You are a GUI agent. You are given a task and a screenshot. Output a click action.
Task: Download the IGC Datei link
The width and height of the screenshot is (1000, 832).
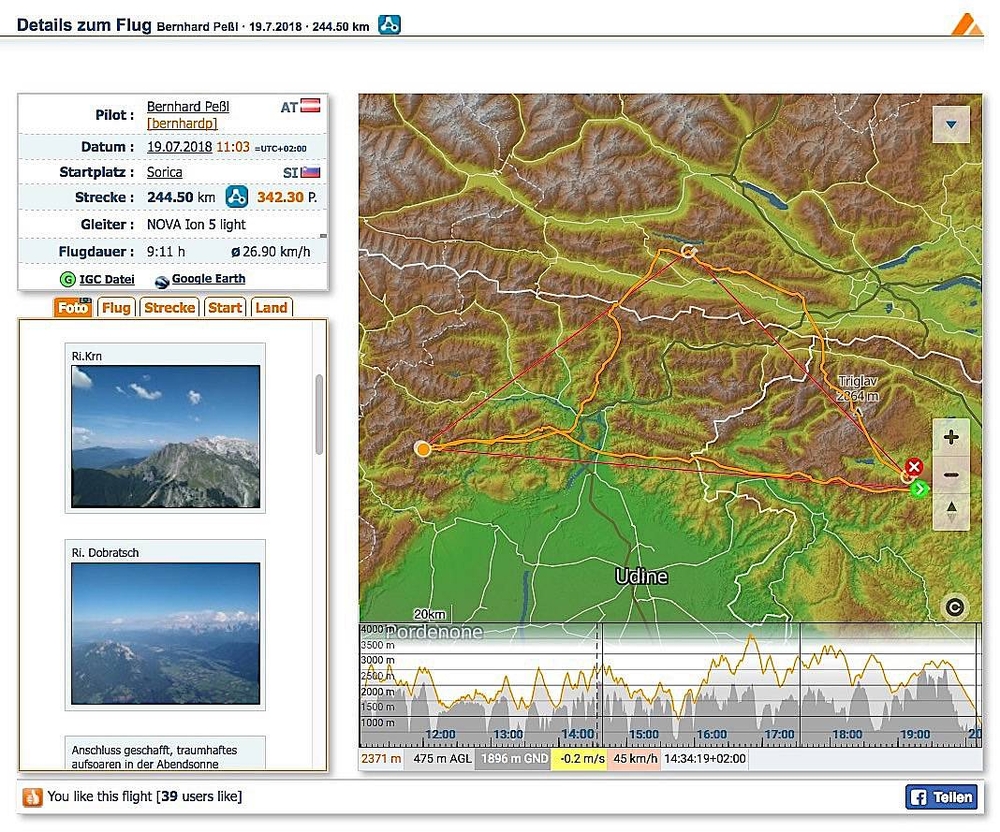pyautogui.click(x=107, y=279)
